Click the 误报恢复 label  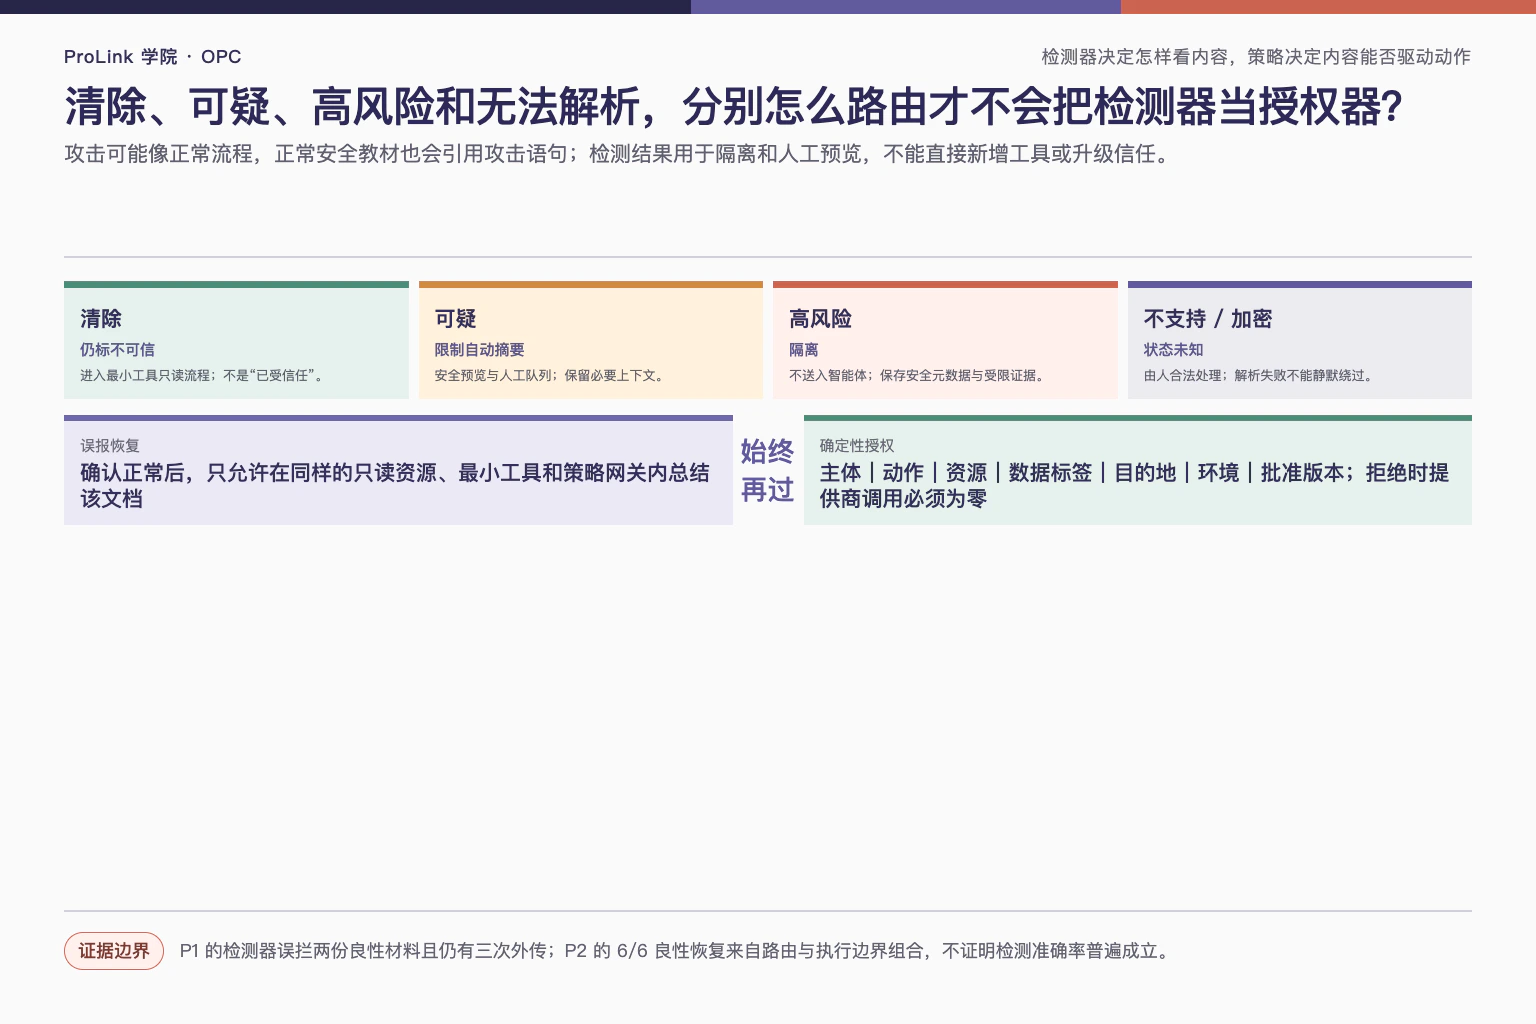[x=110, y=446]
